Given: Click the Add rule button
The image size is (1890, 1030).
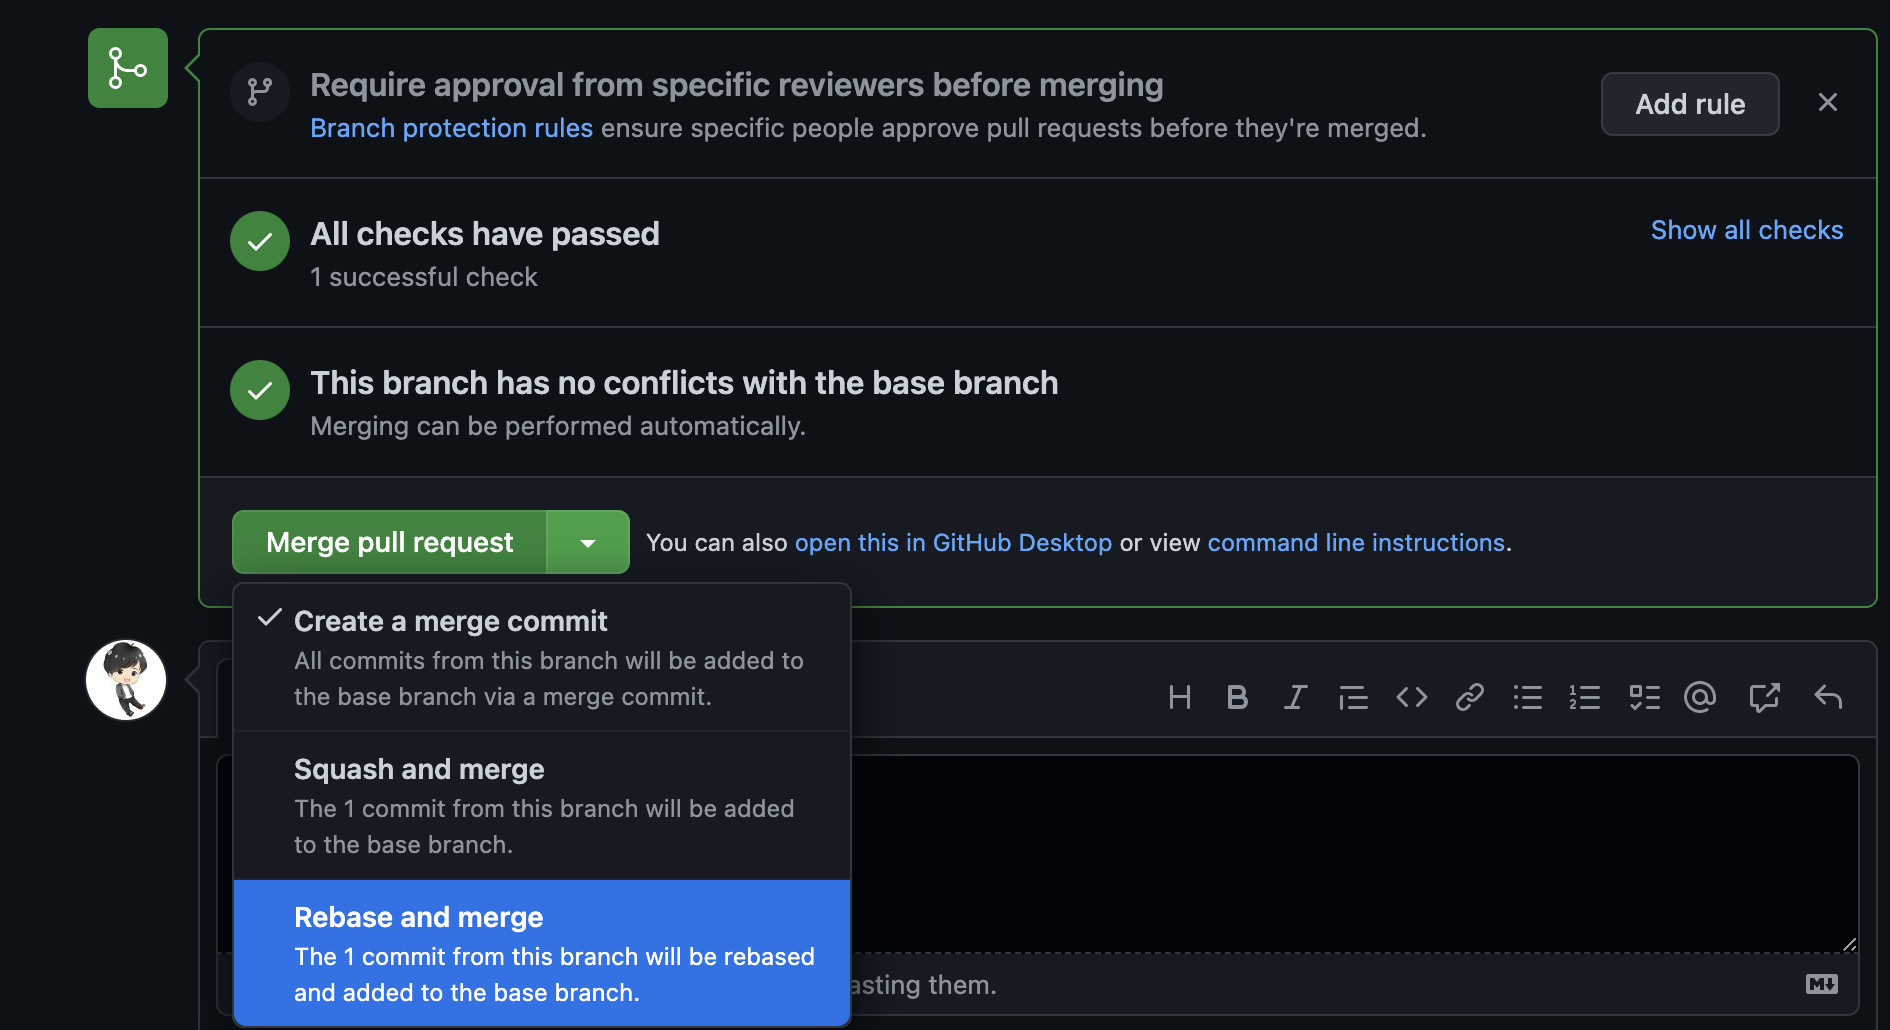Looking at the screenshot, I should (1689, 103).
